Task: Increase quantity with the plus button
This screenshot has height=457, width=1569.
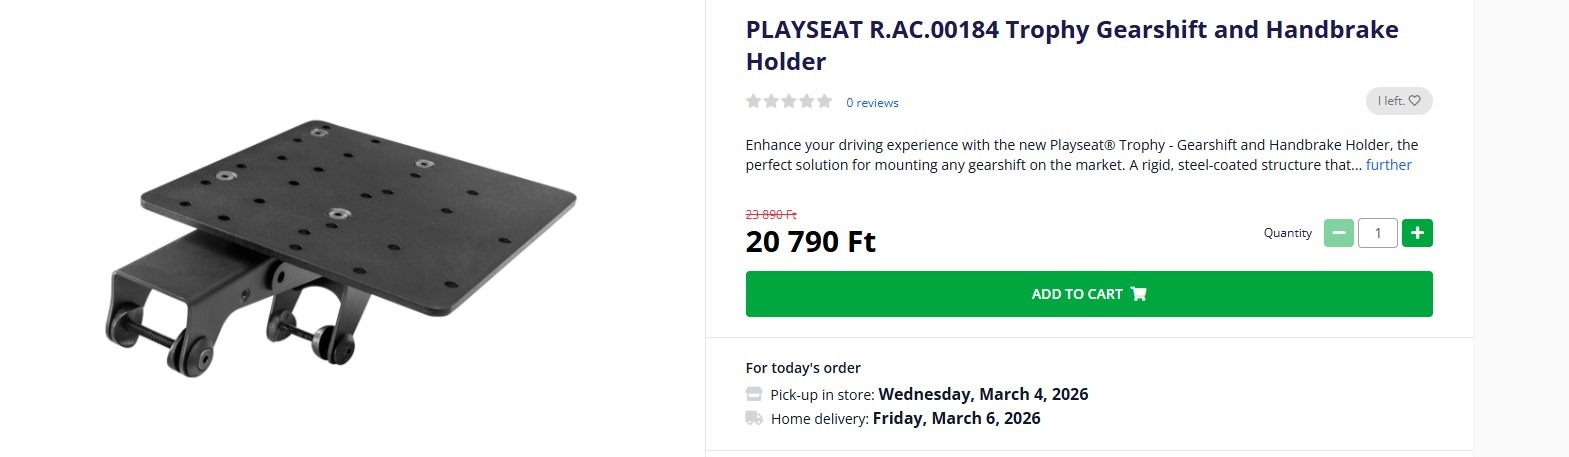Action: point(1417,233)
